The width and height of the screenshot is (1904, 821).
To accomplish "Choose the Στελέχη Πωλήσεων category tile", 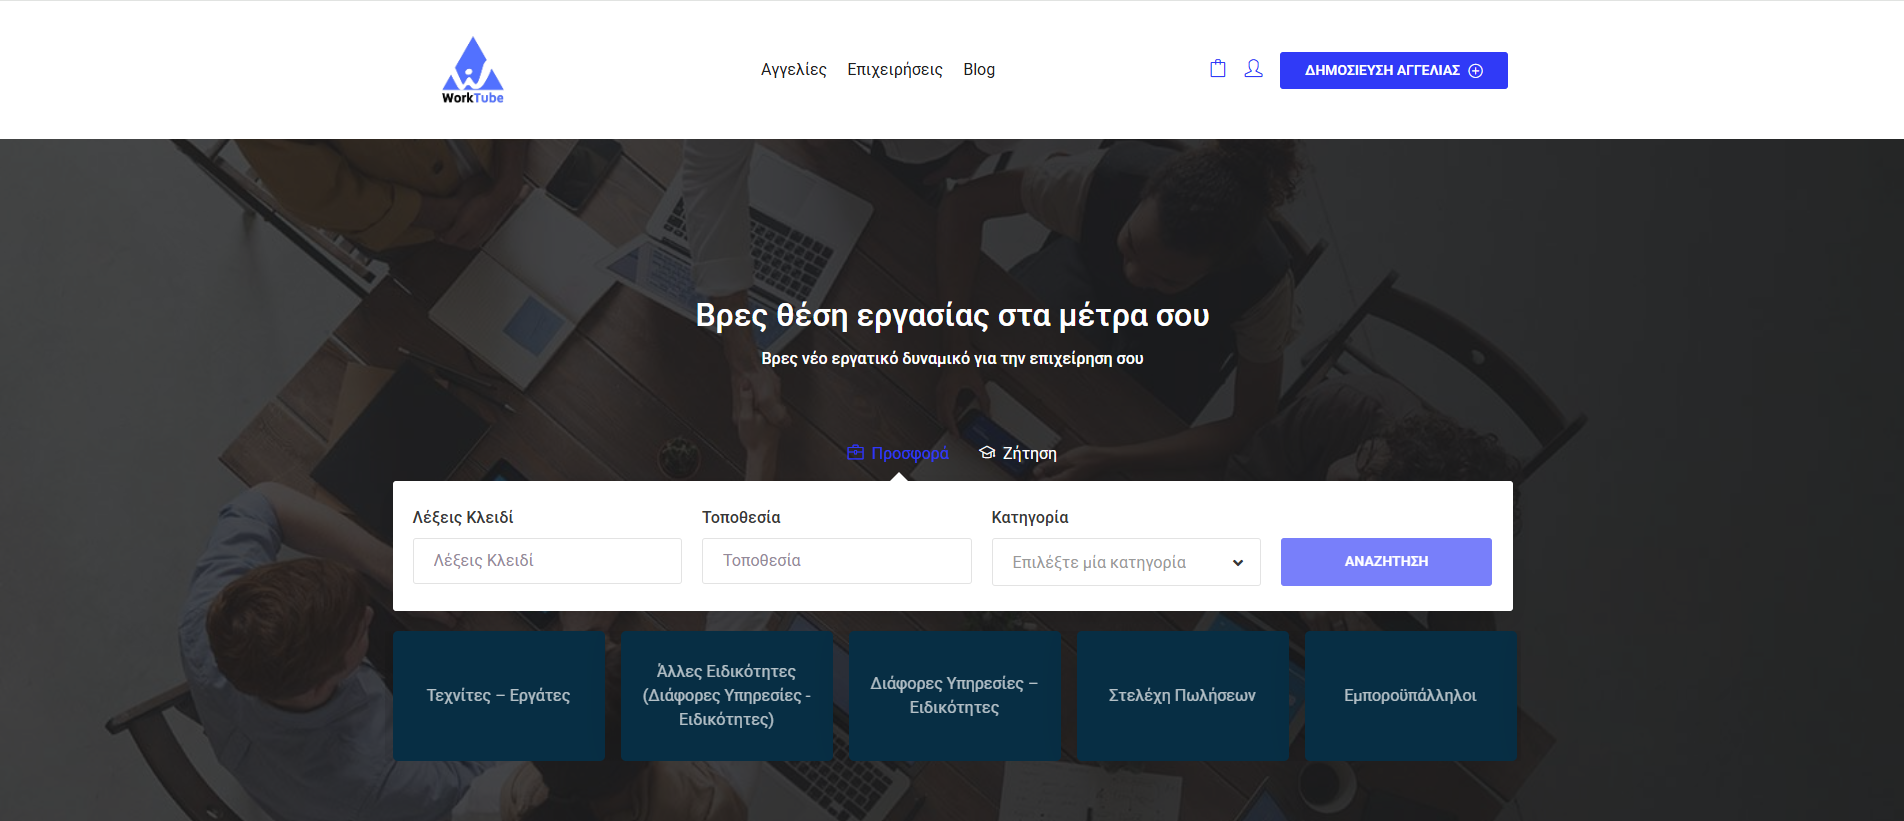I will tap(1182, 696).
